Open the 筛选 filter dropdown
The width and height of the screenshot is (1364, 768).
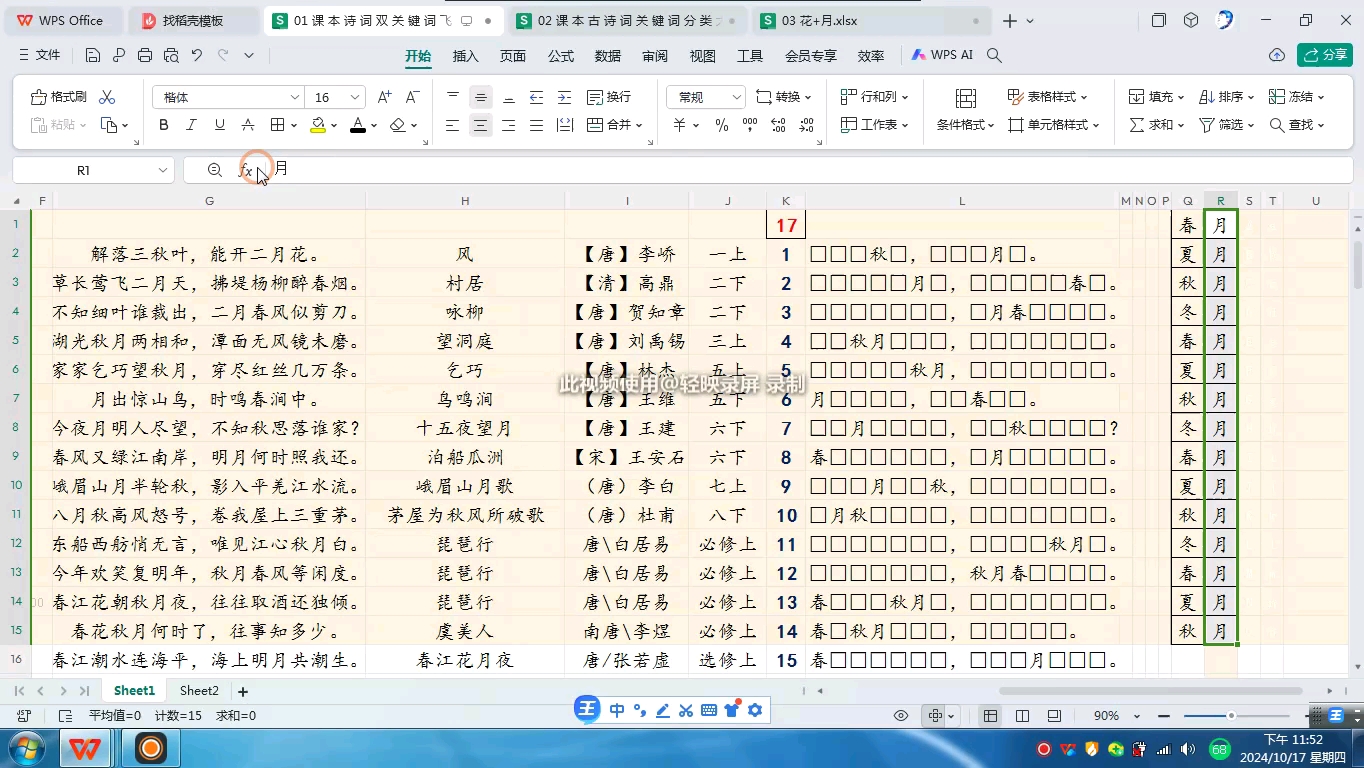coord(1250,125)
